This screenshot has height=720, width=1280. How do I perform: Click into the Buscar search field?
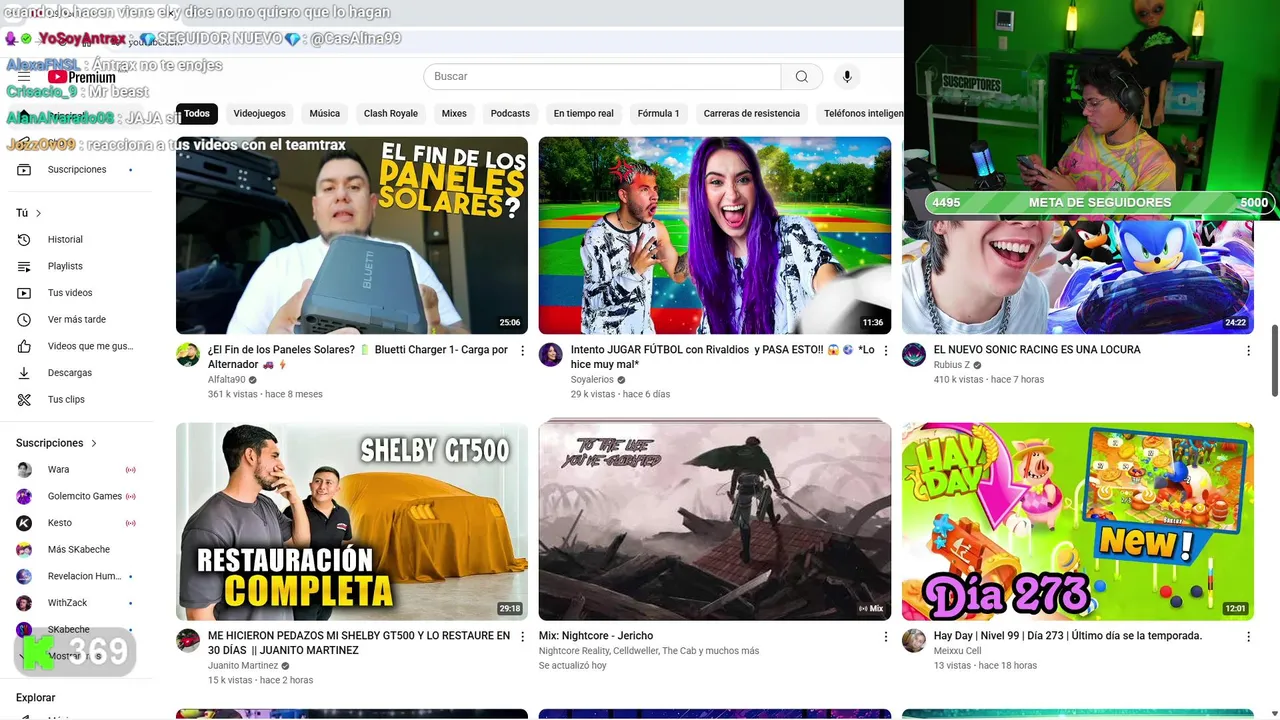(x=602, y=77)
